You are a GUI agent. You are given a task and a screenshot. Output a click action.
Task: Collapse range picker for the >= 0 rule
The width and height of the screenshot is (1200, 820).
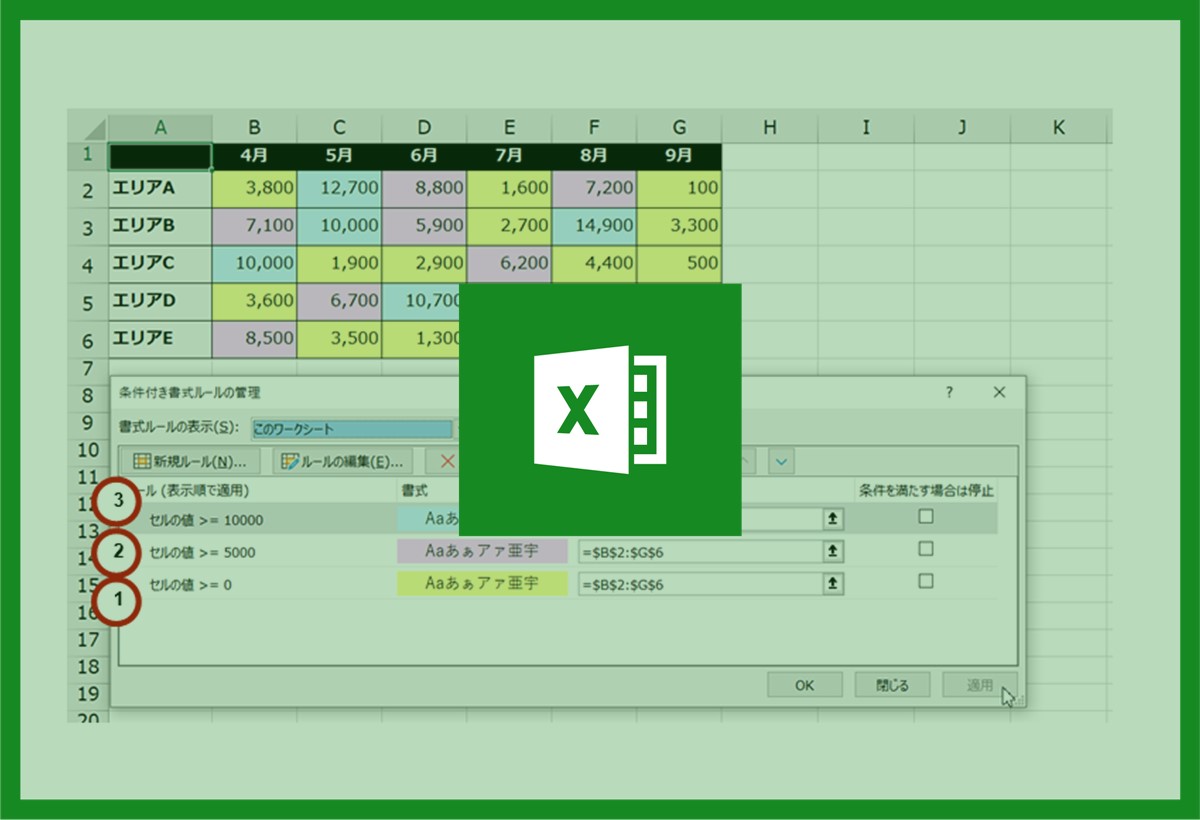[831, 584]
